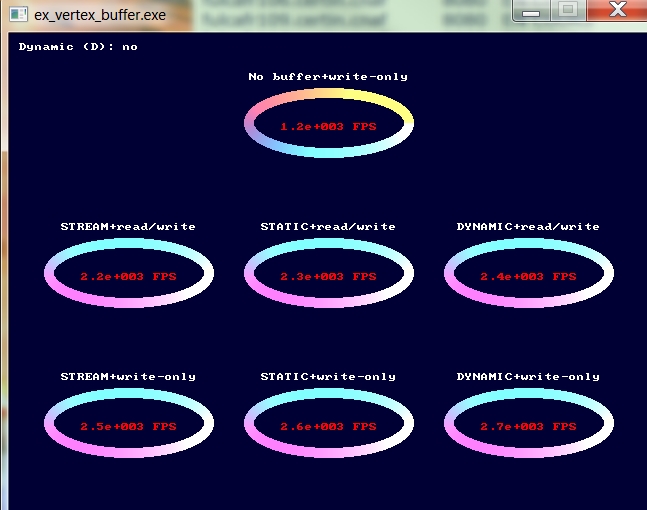
Task: Click the 2.5e+003 FPS readout
Action: pos(128,426)
